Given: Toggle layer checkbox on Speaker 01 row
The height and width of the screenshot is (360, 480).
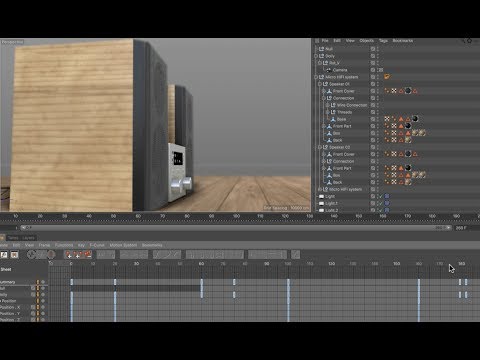Looking at the screenshot, I should [x=373, y=84].
